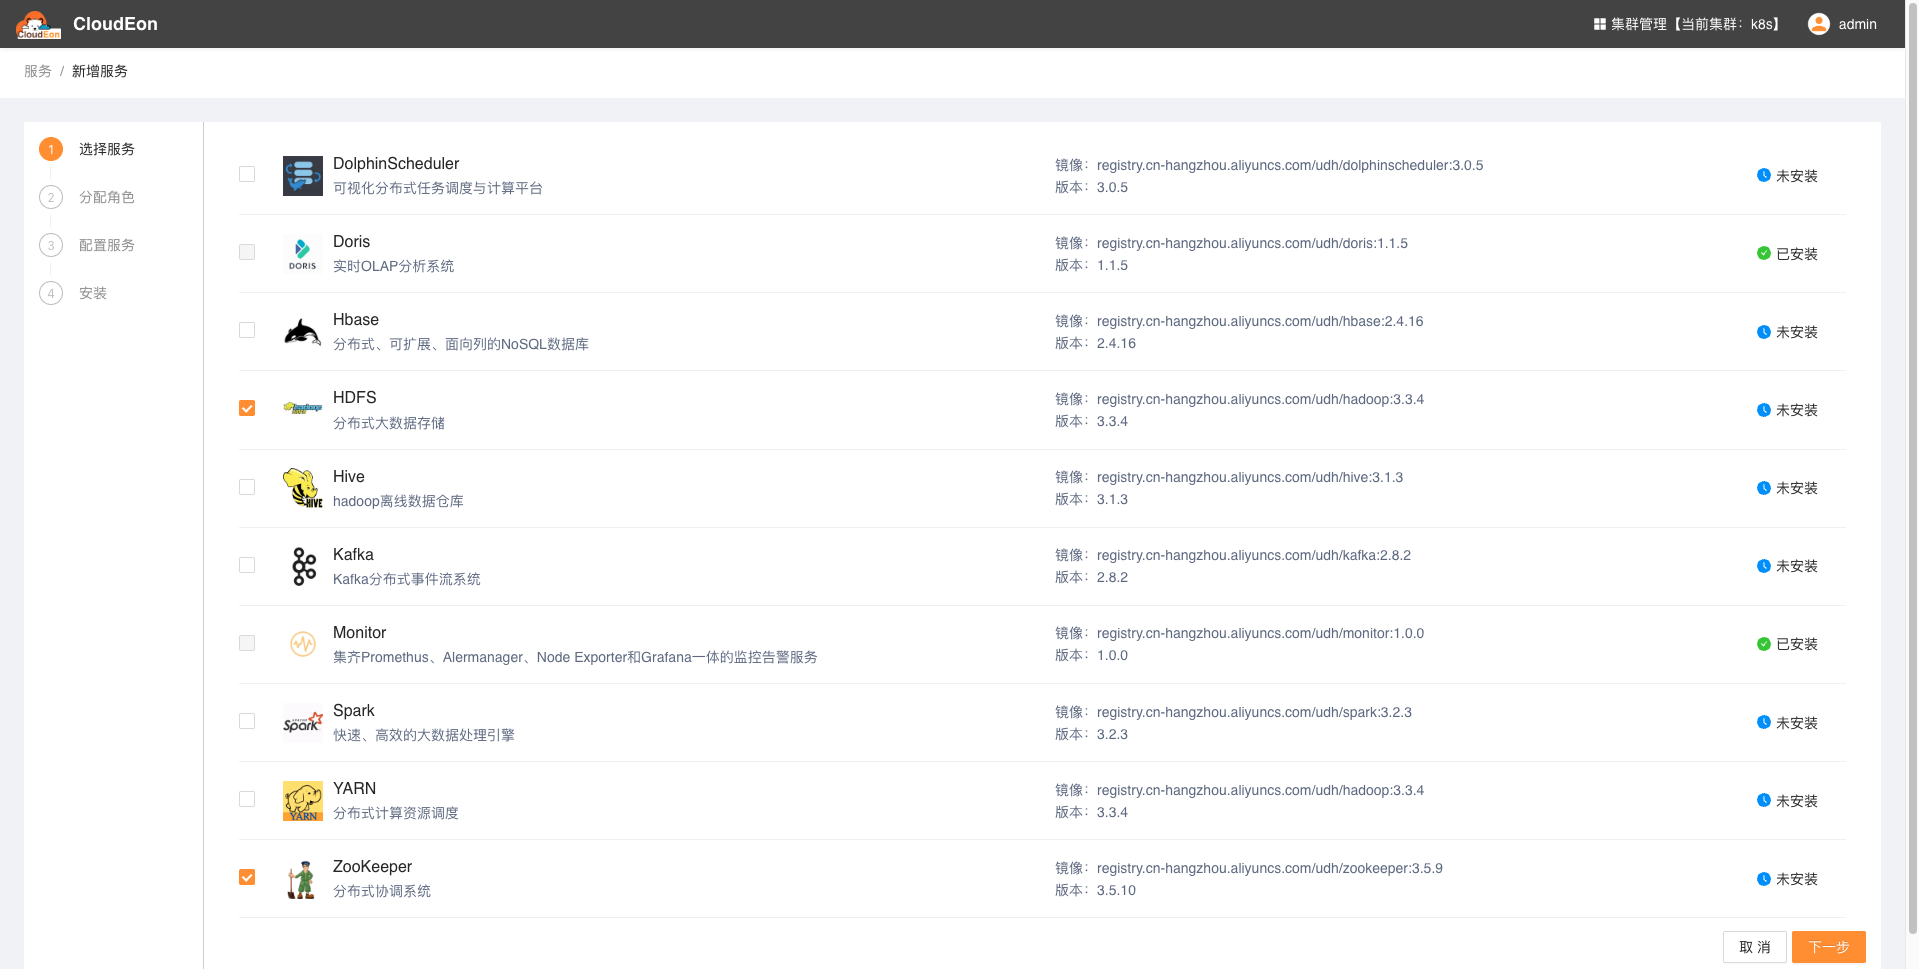Click Hbase's 未安装 clock status icon
Screen dimensions: 1919x969
tap(1764, 332)
